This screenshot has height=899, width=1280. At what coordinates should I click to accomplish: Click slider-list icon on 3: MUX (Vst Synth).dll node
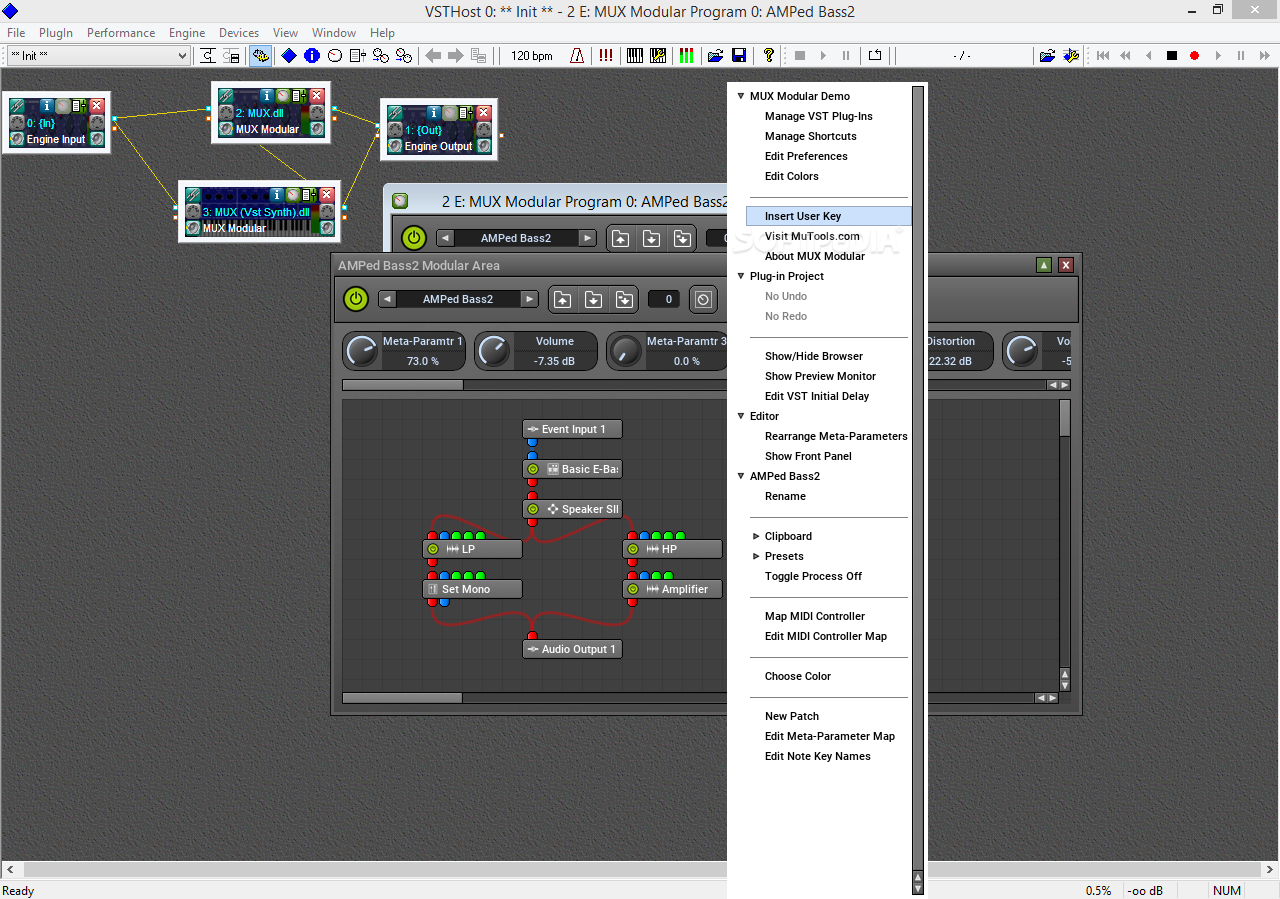(308, 195)
